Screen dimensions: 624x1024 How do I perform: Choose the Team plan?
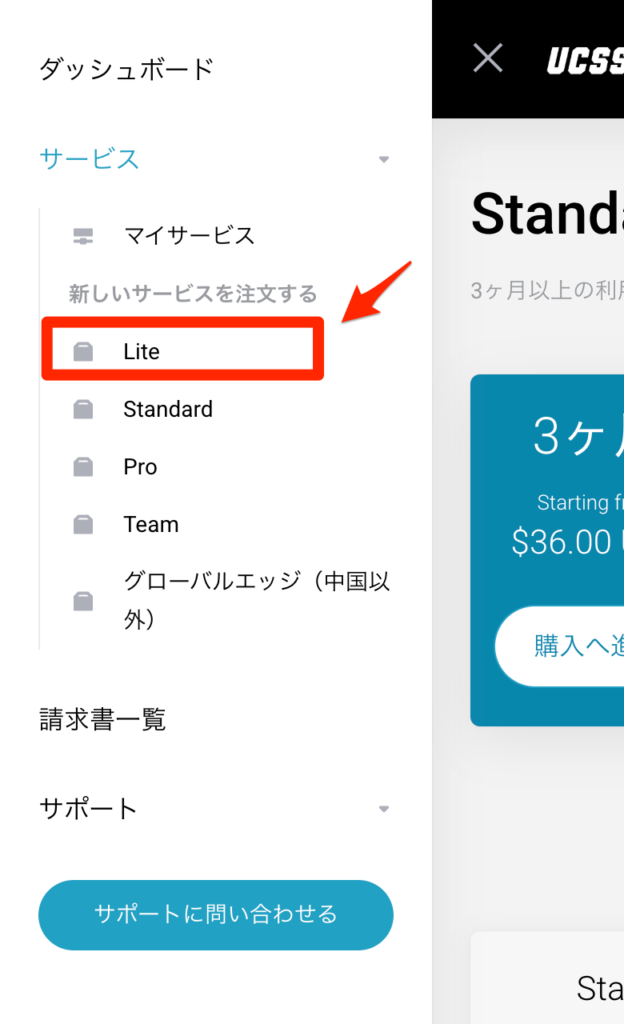pyautogui.click(x=151, y=524)
